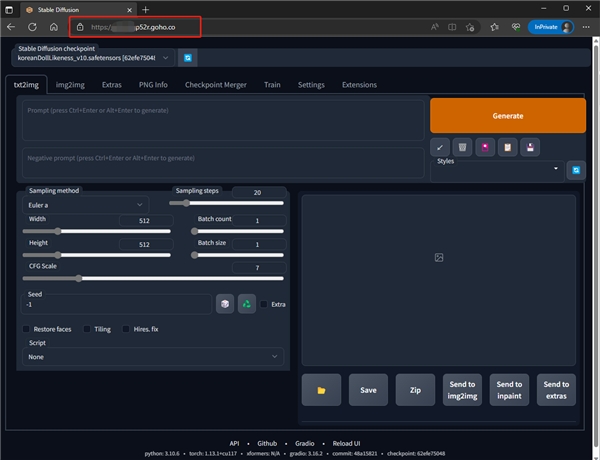This screenshot has width=600, height=460.
Task: Click Send to inpaint button
Action: pos(509,390)
